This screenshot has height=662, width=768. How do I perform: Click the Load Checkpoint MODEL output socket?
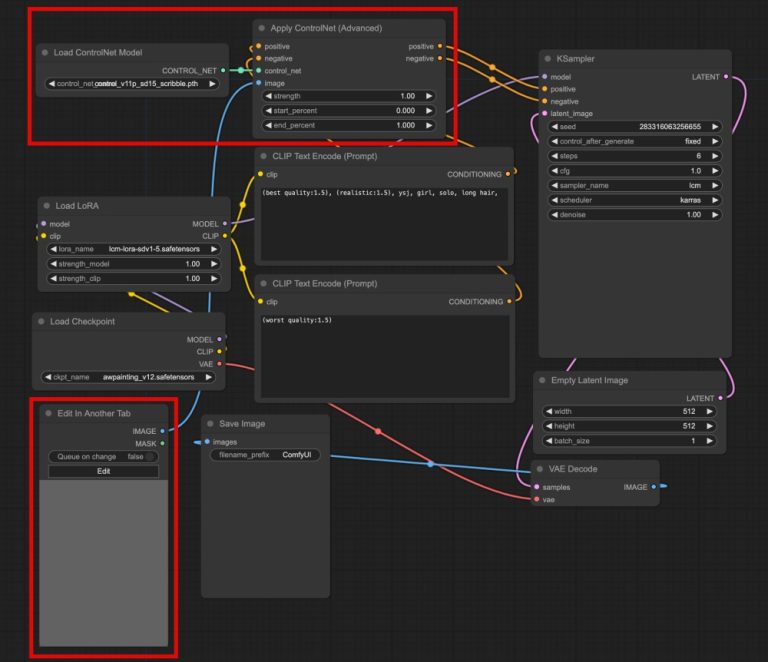pos(219,339)
